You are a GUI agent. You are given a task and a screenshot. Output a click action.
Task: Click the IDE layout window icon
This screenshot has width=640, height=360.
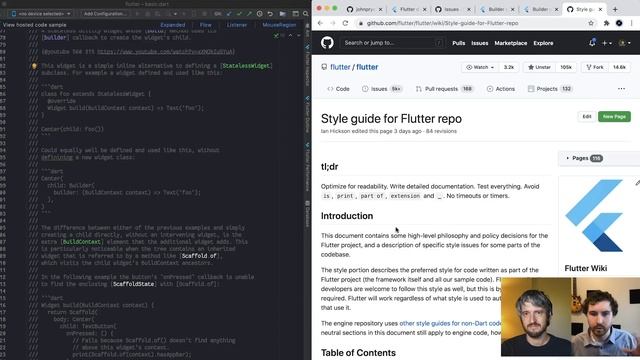[296, 14]
